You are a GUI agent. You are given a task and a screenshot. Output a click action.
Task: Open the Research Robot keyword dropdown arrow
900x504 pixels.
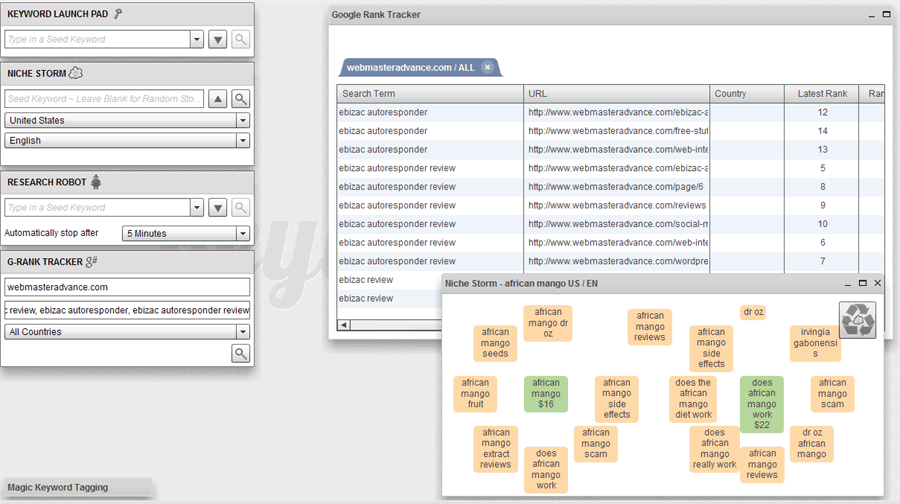(197, 208)
